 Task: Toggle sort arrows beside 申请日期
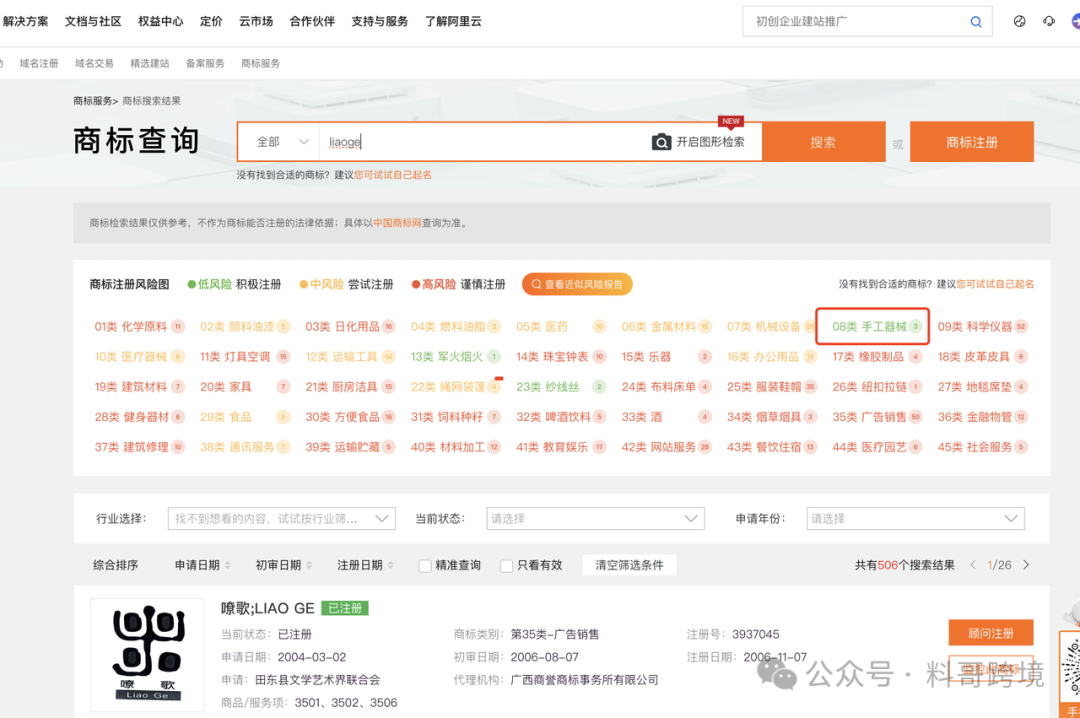click(x=227, y=565)
